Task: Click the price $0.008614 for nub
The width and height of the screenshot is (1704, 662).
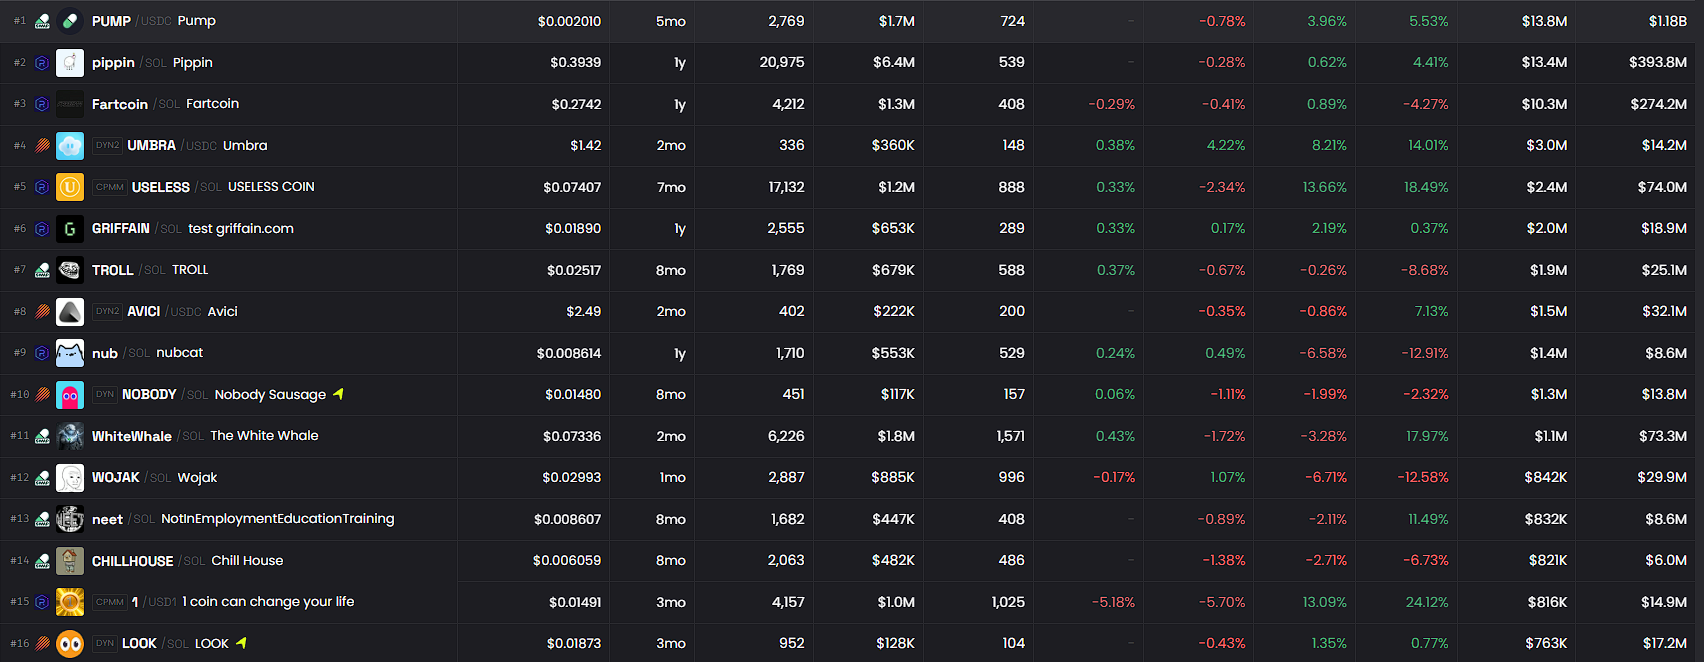Action: click(x=569, y=353)
